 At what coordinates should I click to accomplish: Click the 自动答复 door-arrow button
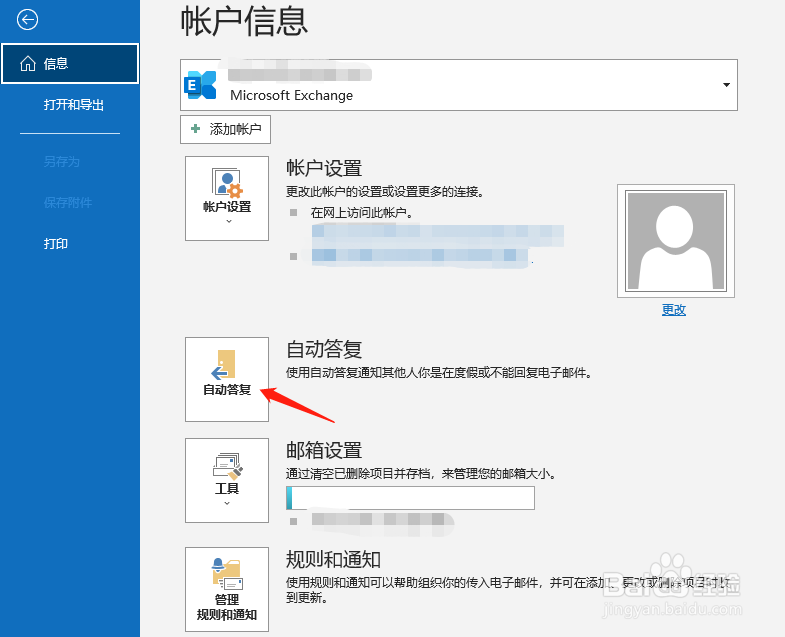pyautogui.click(x=227, y=379)
